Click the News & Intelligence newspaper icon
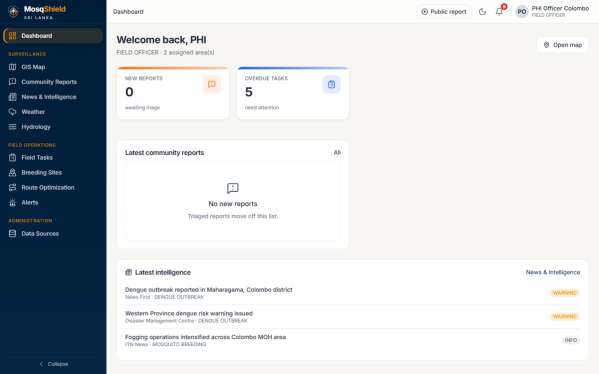Image resolution: width=599 pixels, height=374 pixels. coord(13,97)
